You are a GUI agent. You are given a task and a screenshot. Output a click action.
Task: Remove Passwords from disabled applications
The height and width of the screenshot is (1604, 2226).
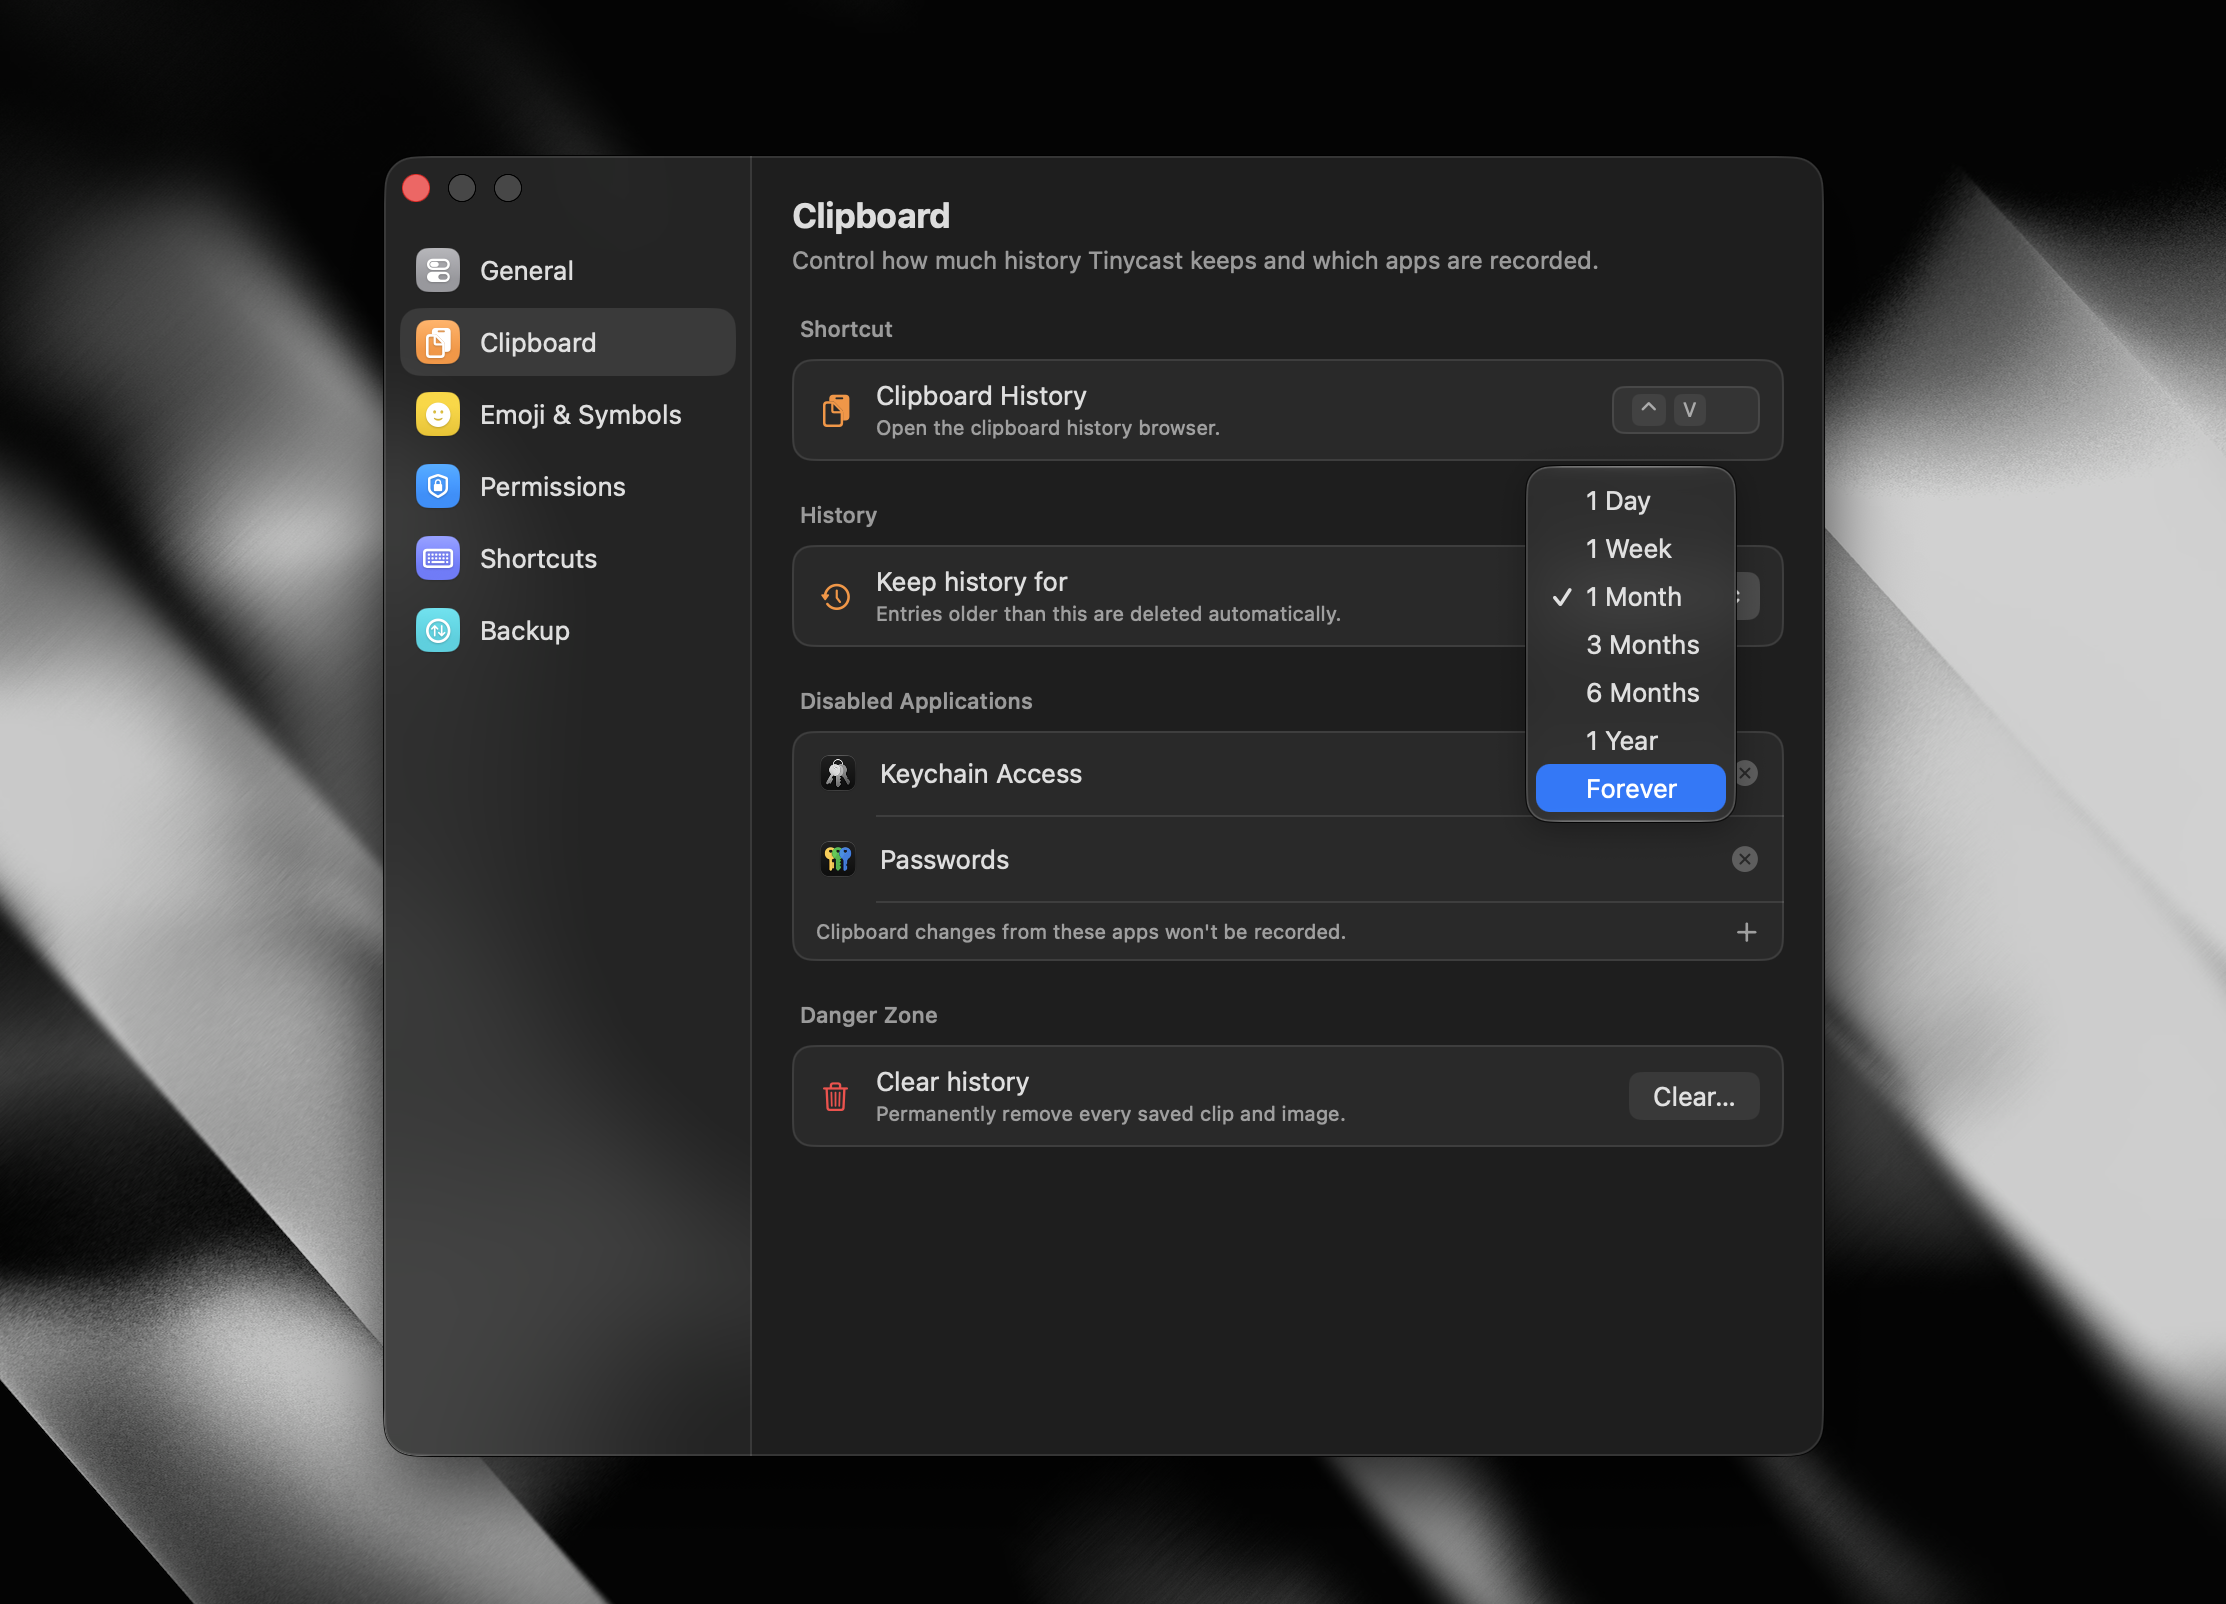click(1745, 859)
